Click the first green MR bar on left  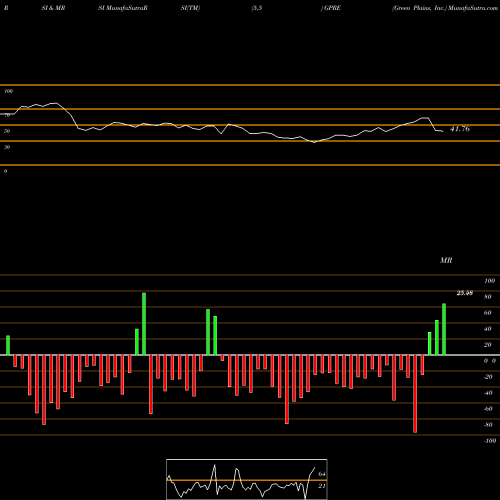(8, 345)
